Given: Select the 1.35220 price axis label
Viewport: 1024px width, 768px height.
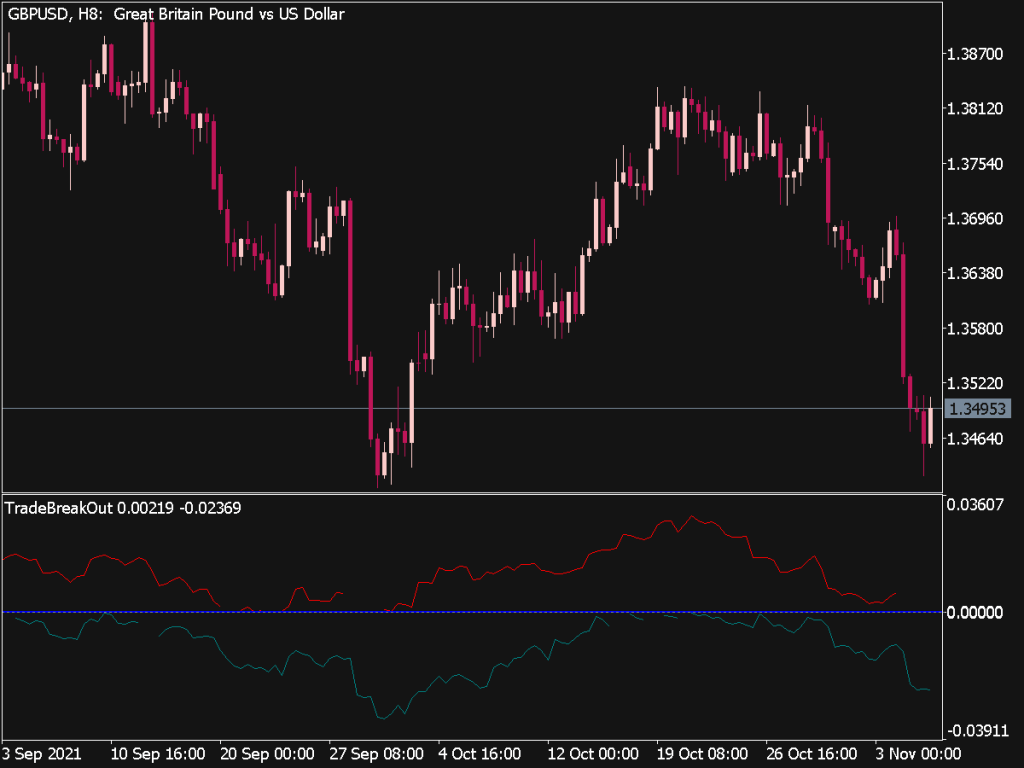Looking at the screenshot, I should [x=974, y=383].
